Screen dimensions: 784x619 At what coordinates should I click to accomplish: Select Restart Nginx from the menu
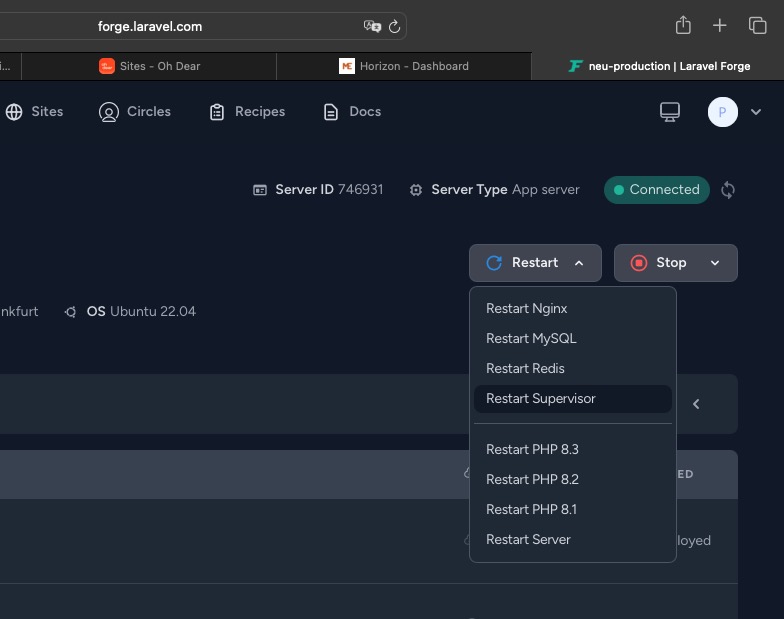526,309
